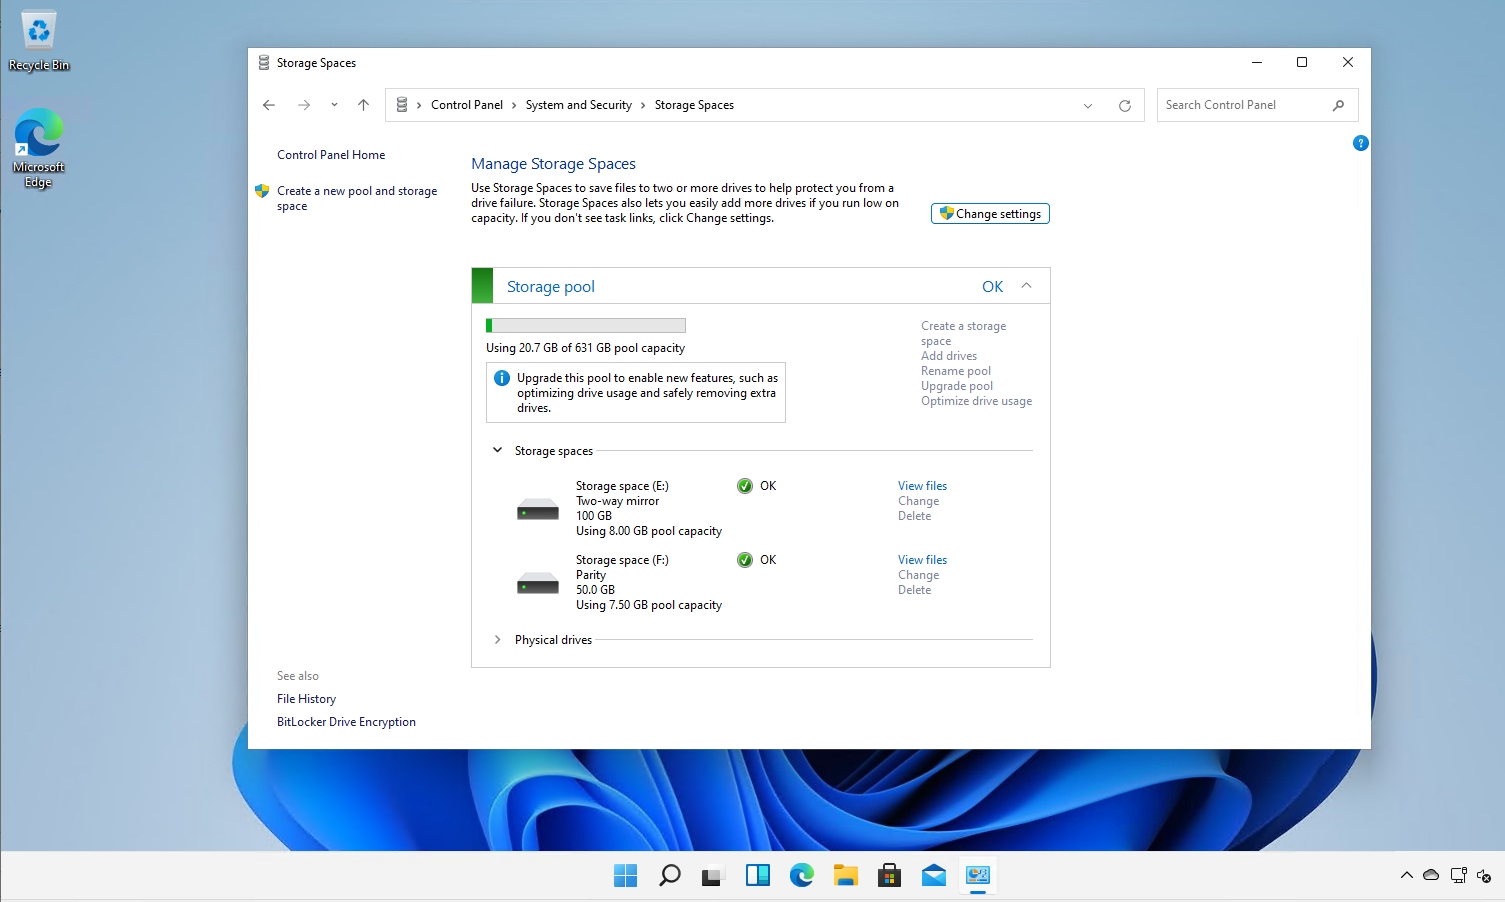Screen dimensions: 1505x902
Task: Open Recycle Bin on the desktop
Action: pyautogui.click(x=38, y=30)
